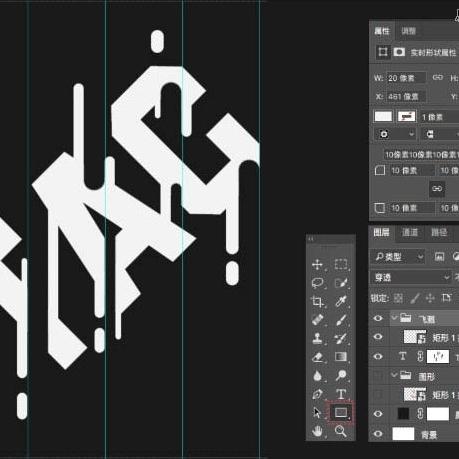The height and width of the screenshot is (459, 459).
Task: Hide the text layer
Action: (x=378, y=356)
